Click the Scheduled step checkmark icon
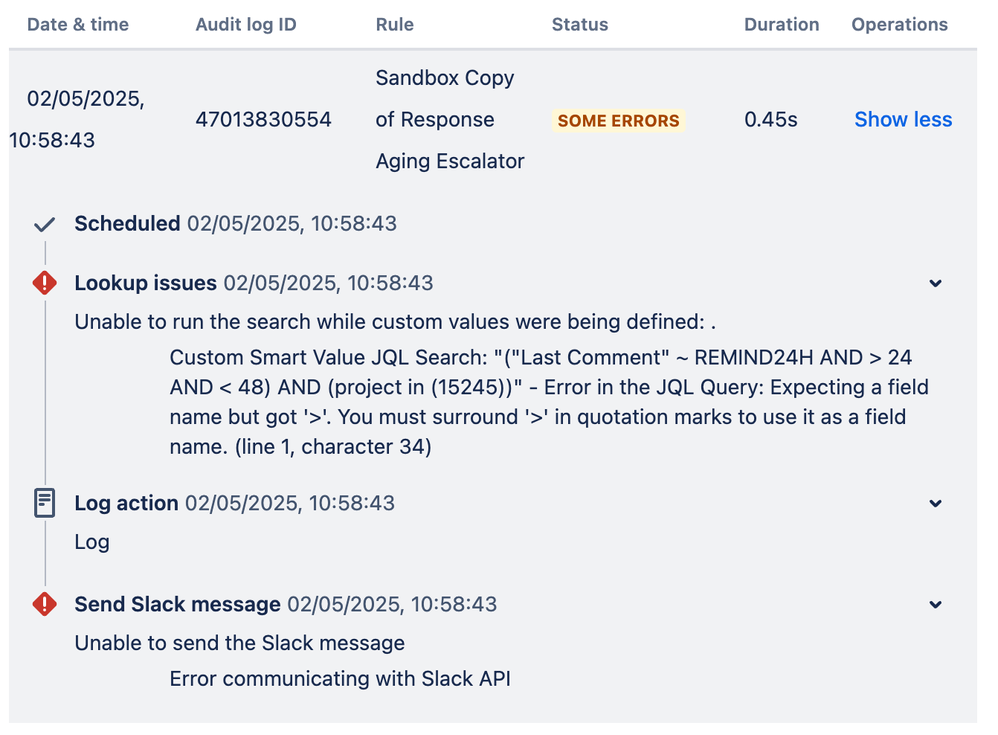This screenshot has height=735, width=998. click(x=45, y=224)
